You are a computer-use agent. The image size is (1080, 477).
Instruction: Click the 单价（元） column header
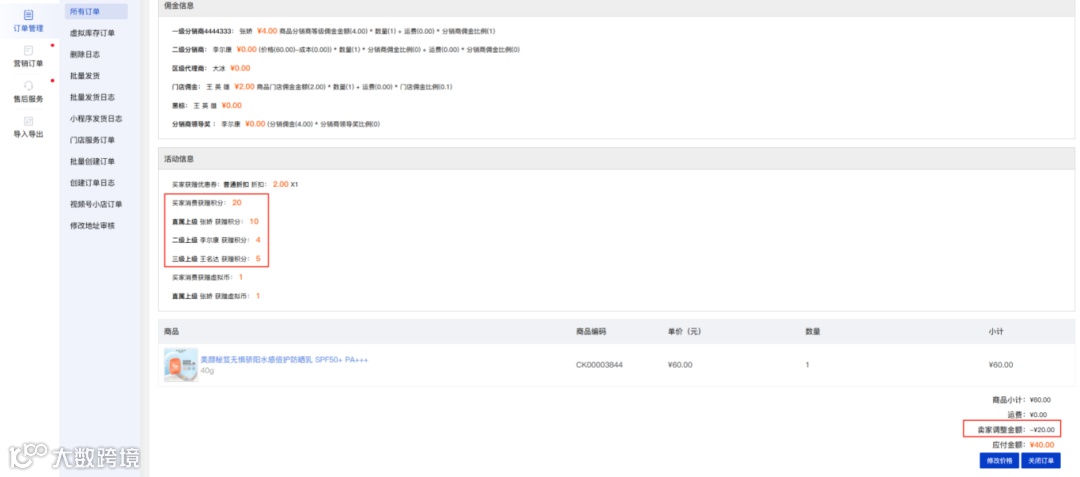click(684, 332)
